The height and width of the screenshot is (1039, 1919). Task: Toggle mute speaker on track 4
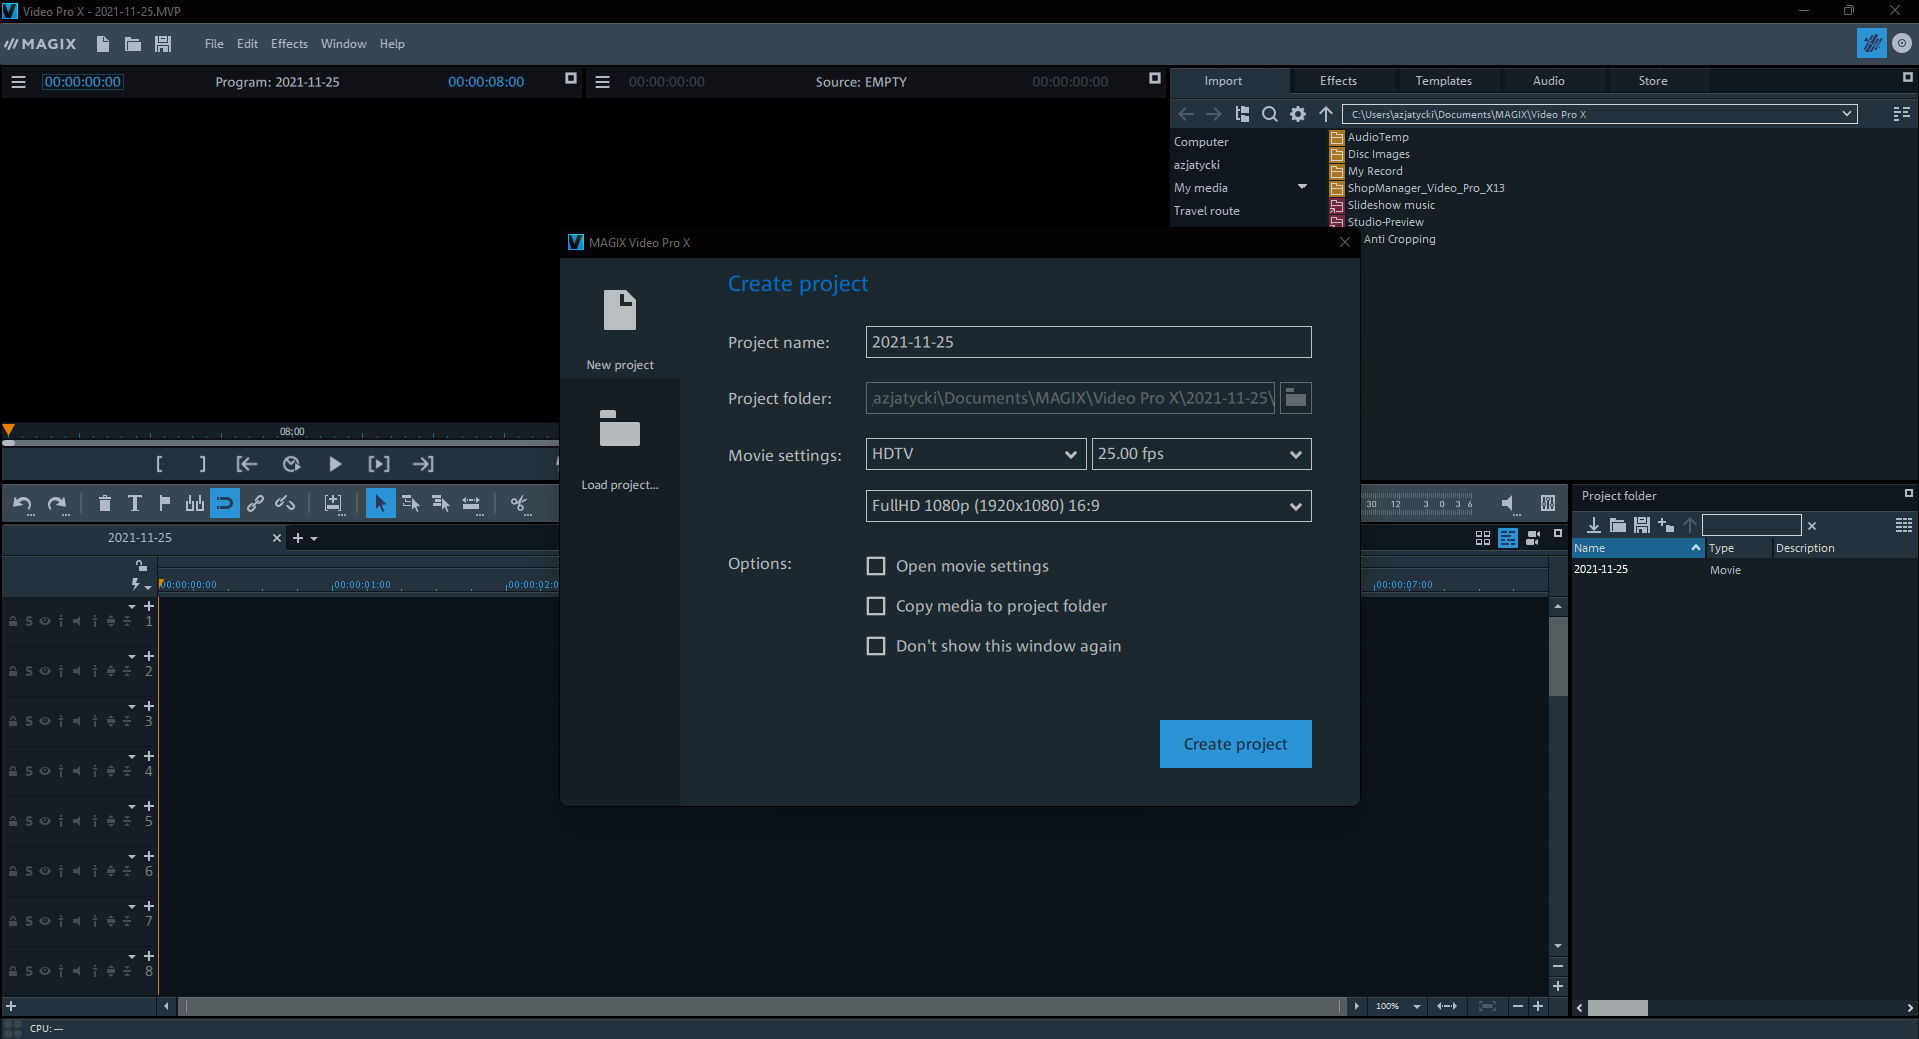76,771
